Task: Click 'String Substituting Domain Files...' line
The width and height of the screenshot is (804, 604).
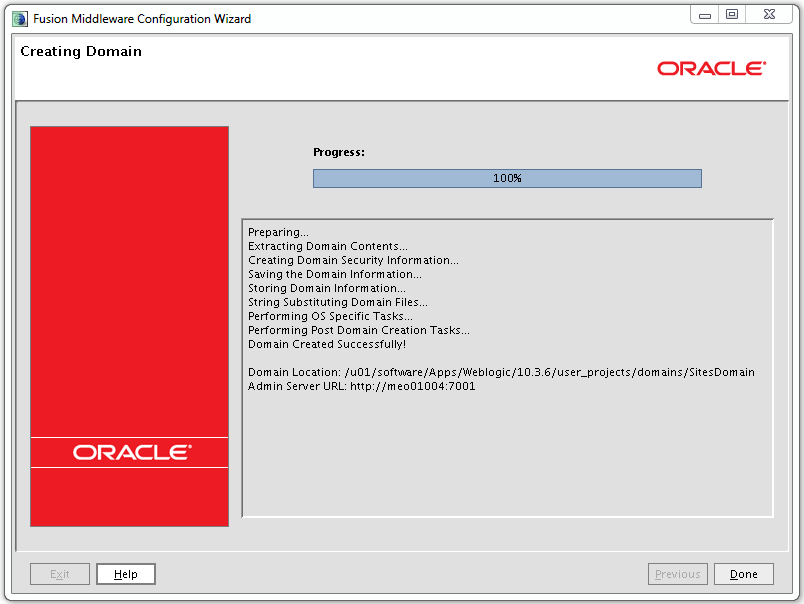Action: pos(337,302)
